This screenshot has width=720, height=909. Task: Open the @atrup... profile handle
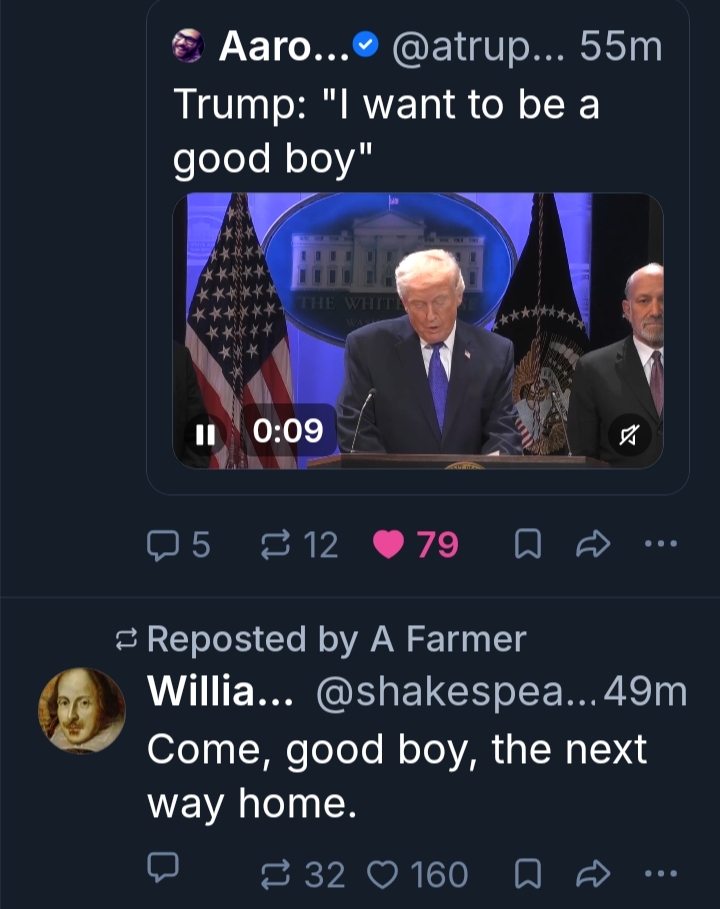(x=475, y=46)
